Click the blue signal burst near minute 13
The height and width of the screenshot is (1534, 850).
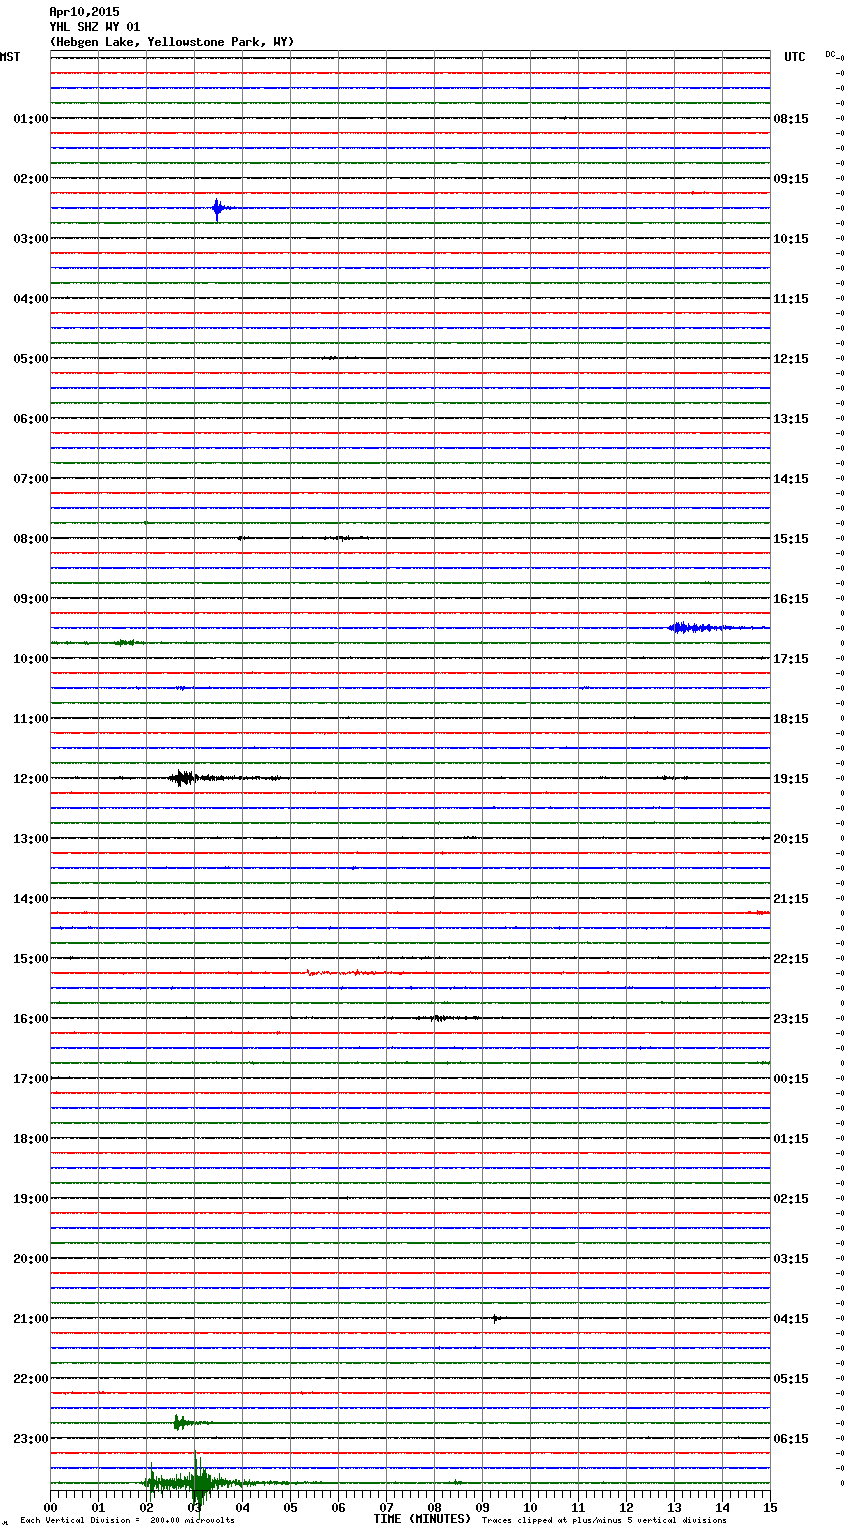pos(690,627)
